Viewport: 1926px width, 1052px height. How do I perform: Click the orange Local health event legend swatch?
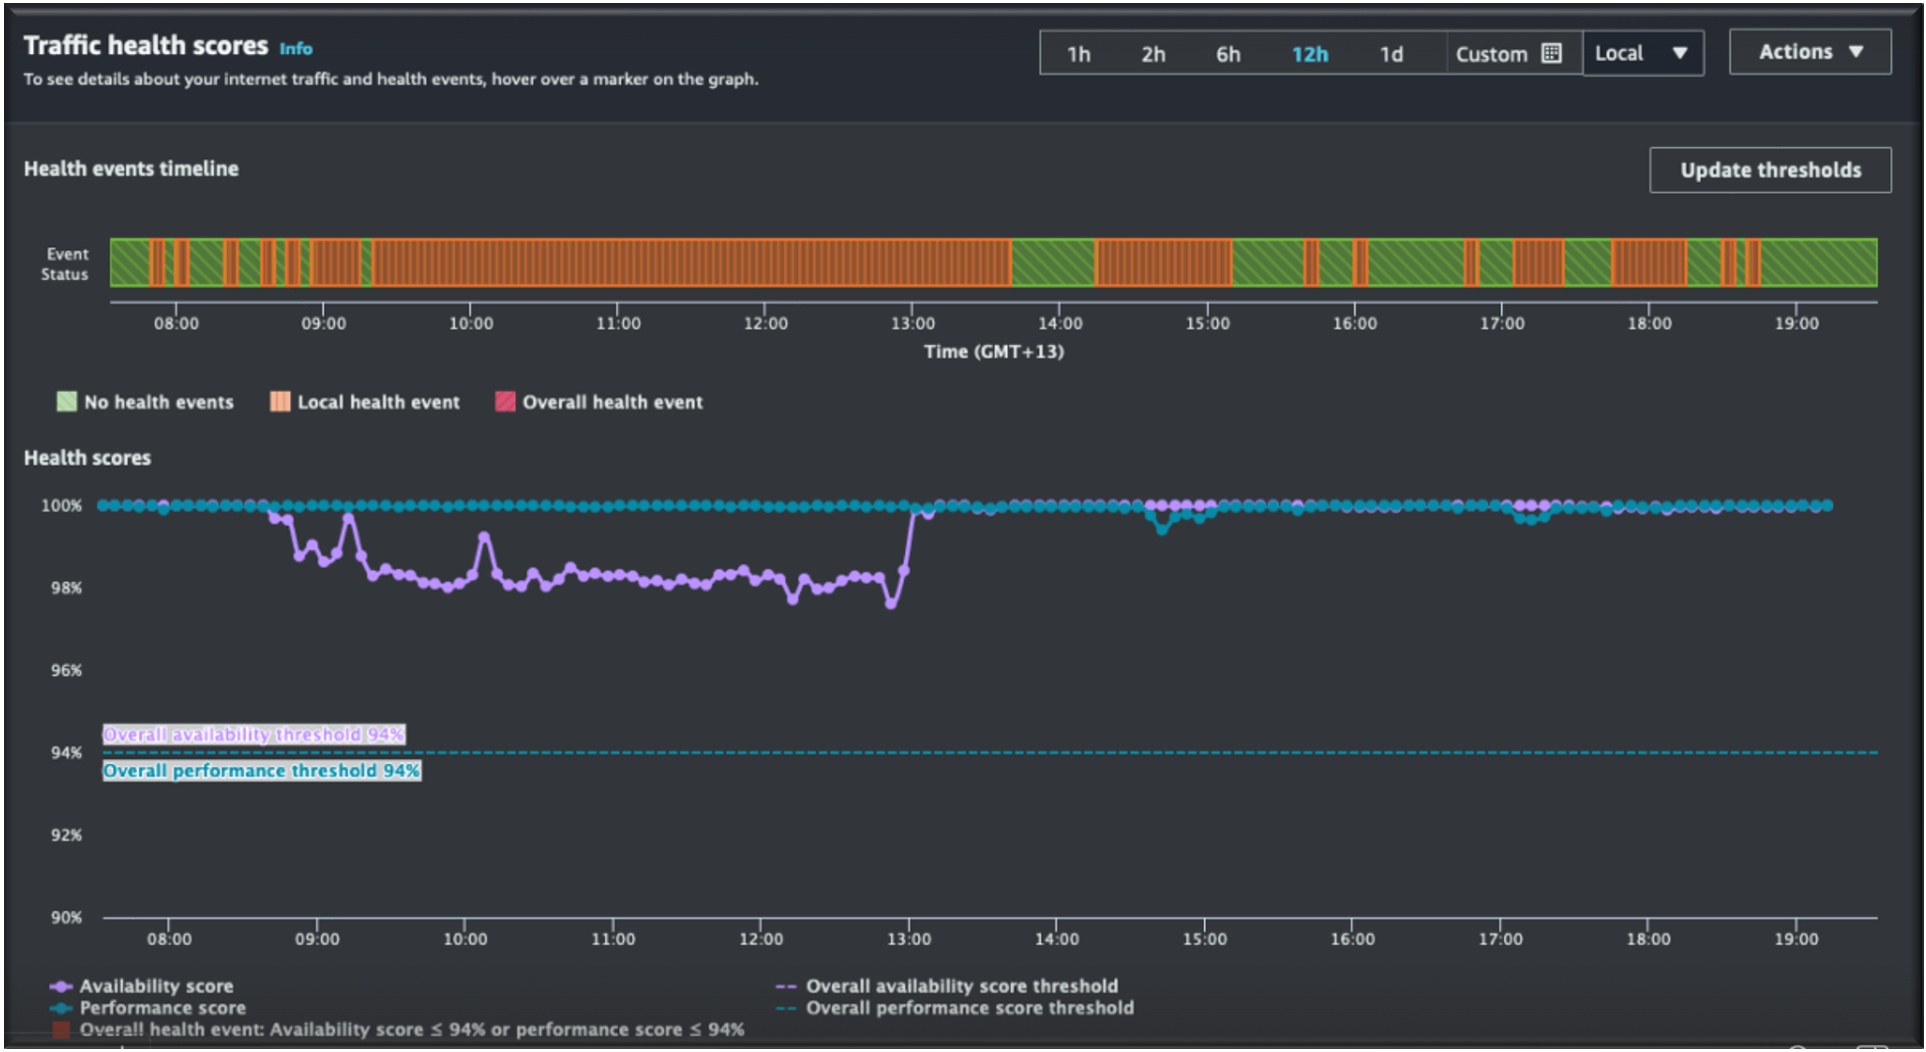point(279,401)
